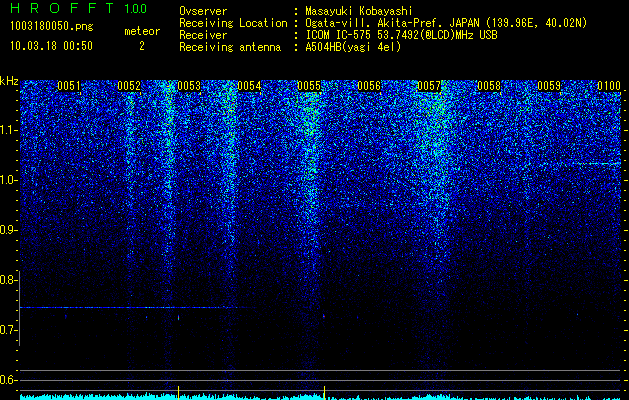629x400 pixels.
Task: Click the gray vertical bracket beside 0.8 kHz
Action: point(20,308)
